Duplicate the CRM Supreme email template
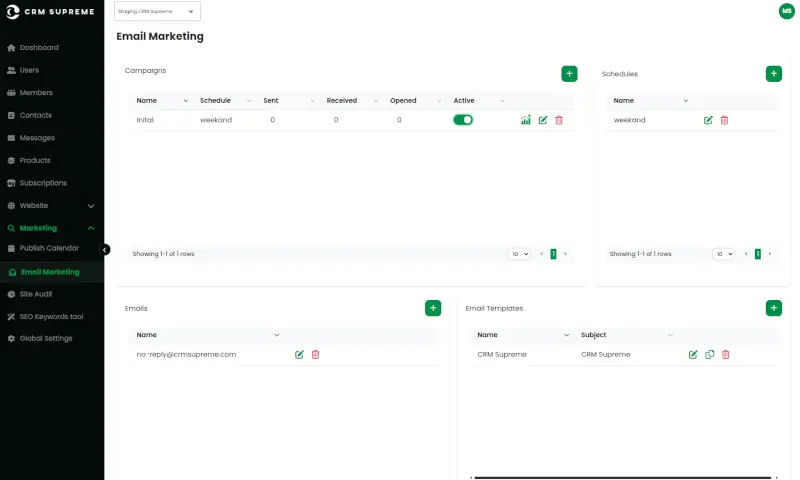The height and width of the screenshot is (480, 800). coord(709,355)
